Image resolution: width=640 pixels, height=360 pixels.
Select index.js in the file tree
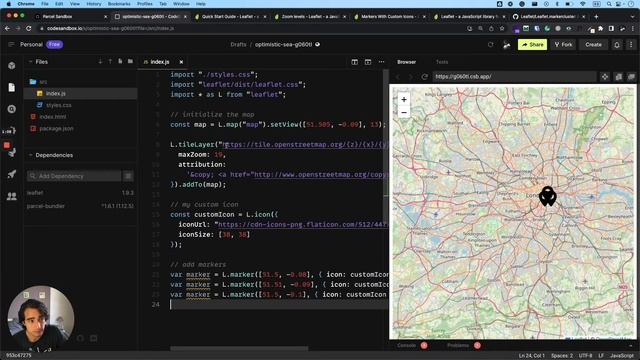pos(81,93)
